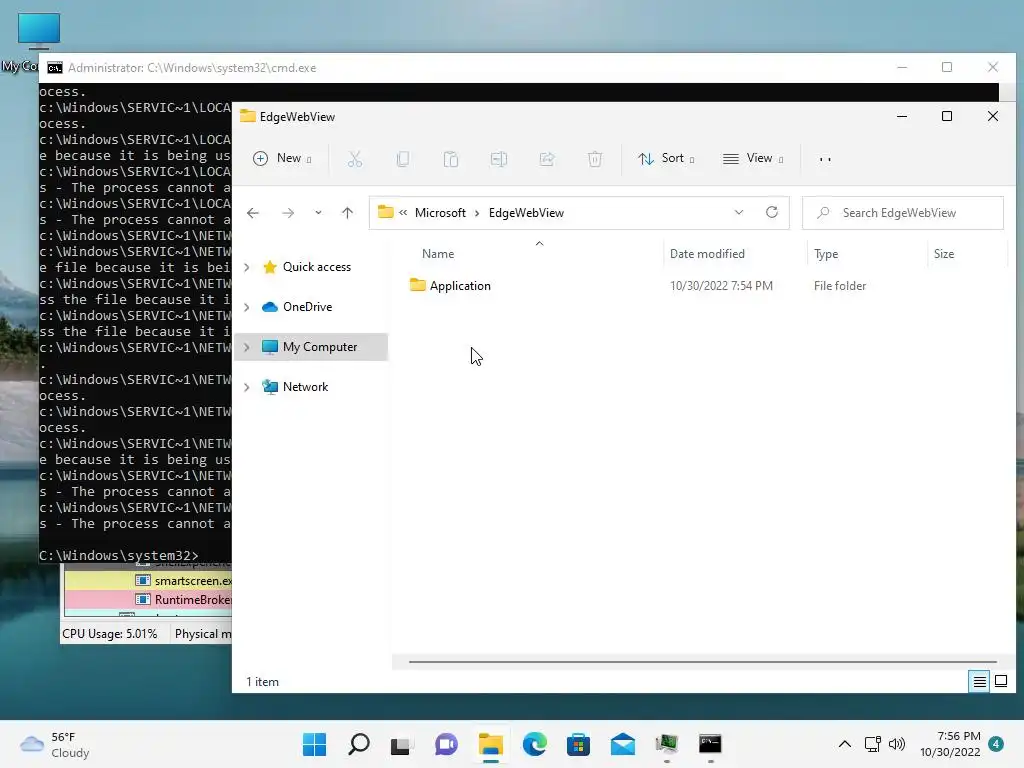
Task: Click the network icon in system tray
Action: [872, 744]
